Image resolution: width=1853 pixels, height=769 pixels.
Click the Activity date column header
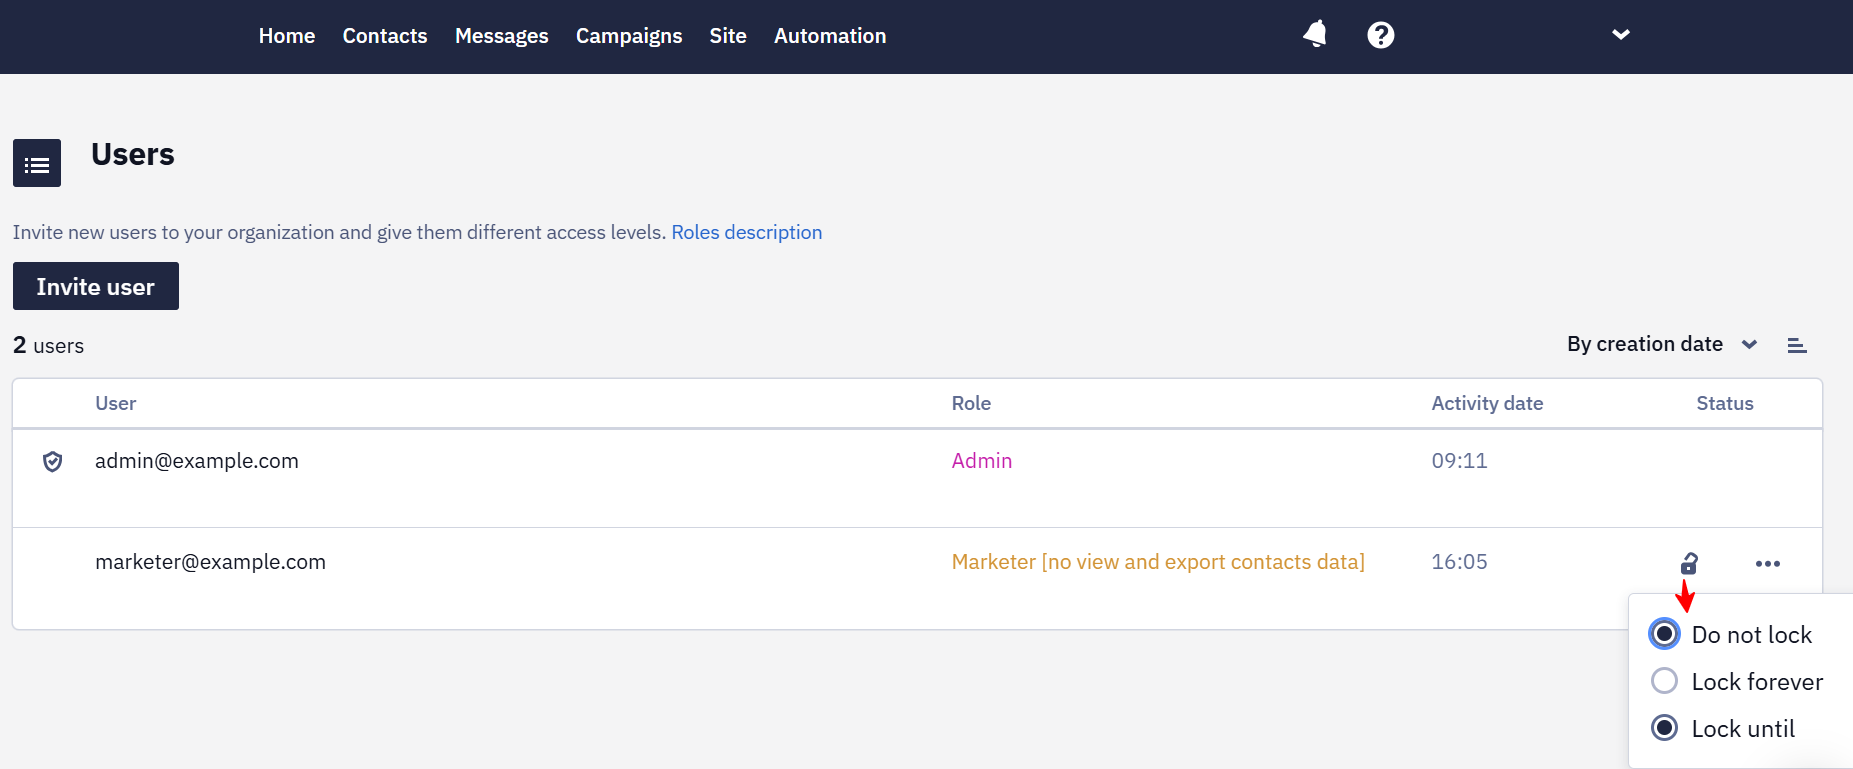pyautogui.click(x=1487, y=403)
